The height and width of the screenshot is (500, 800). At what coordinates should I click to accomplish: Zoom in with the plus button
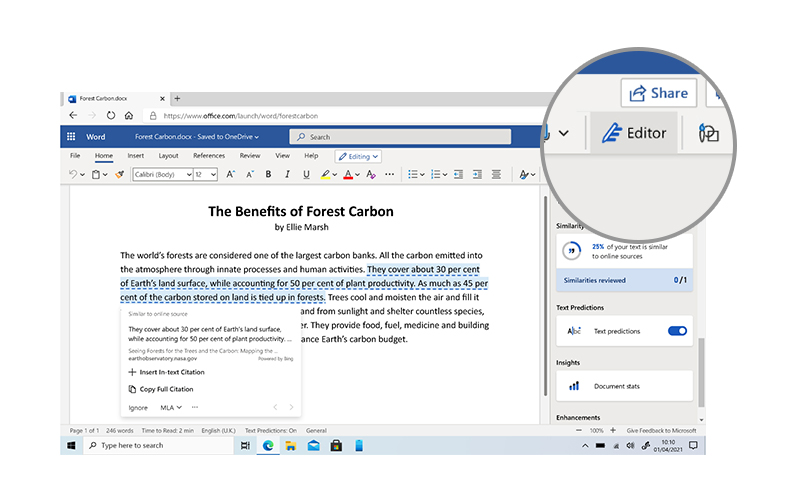point(613,431)
